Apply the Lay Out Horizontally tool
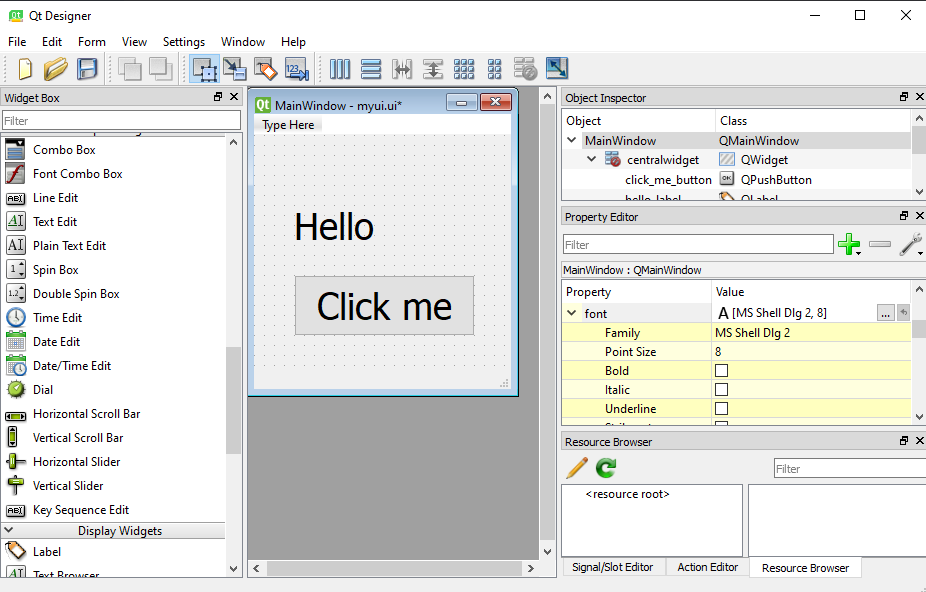Viewport: 926px width, 592px height. tap(340, 69)
